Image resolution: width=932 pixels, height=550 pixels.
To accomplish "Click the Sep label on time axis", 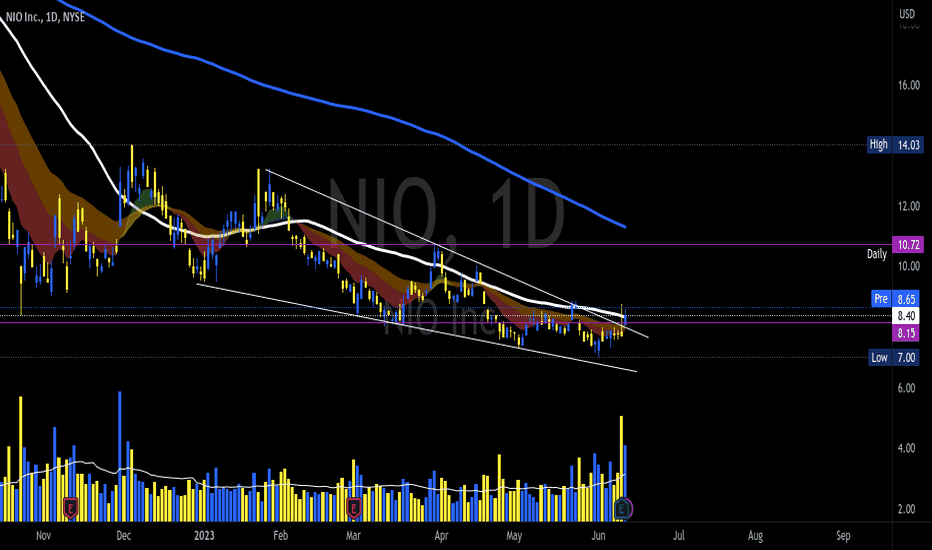I will [x=843, y=536].
